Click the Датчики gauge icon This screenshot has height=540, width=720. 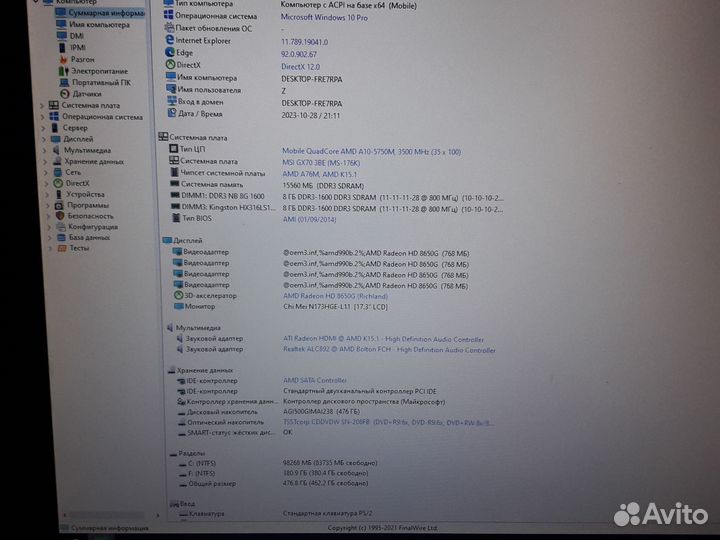(65, 94)
